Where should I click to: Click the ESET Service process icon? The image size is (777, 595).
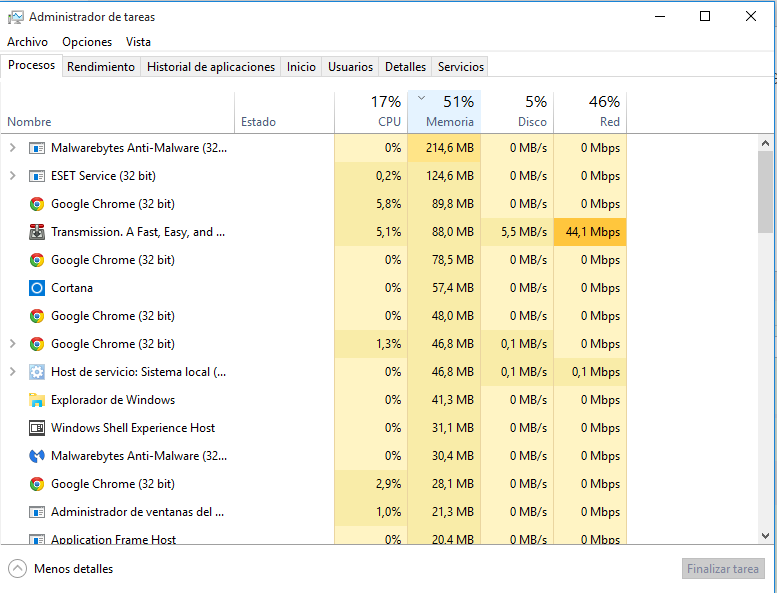pos(37,176)
